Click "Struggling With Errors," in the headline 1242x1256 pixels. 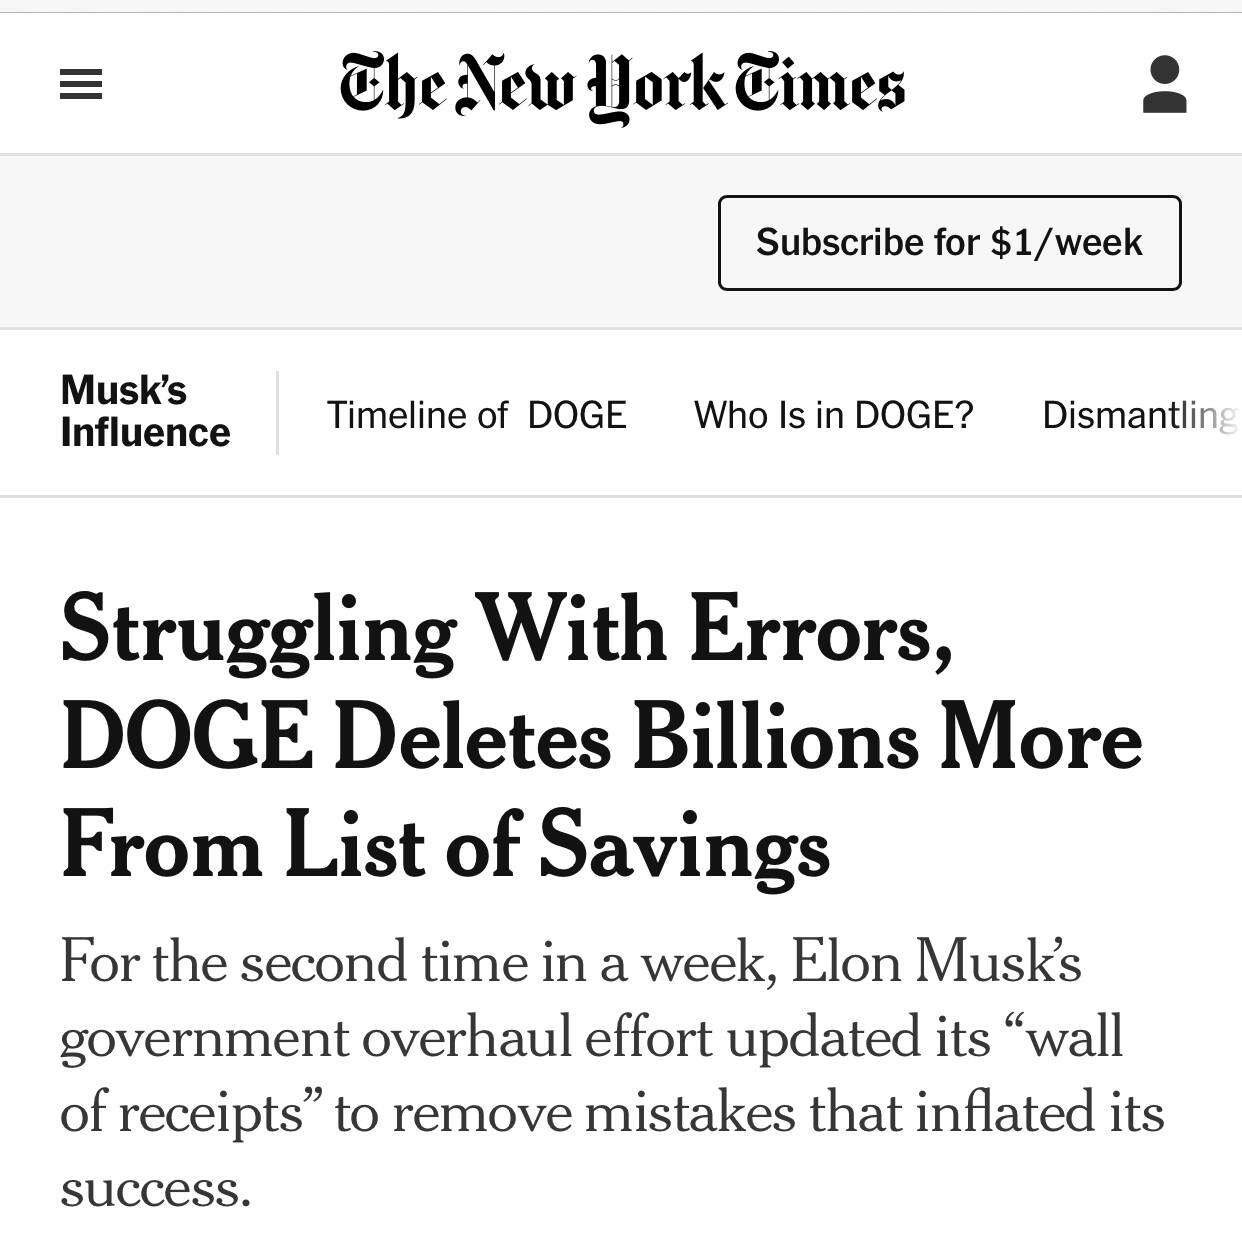click(506, 632)
